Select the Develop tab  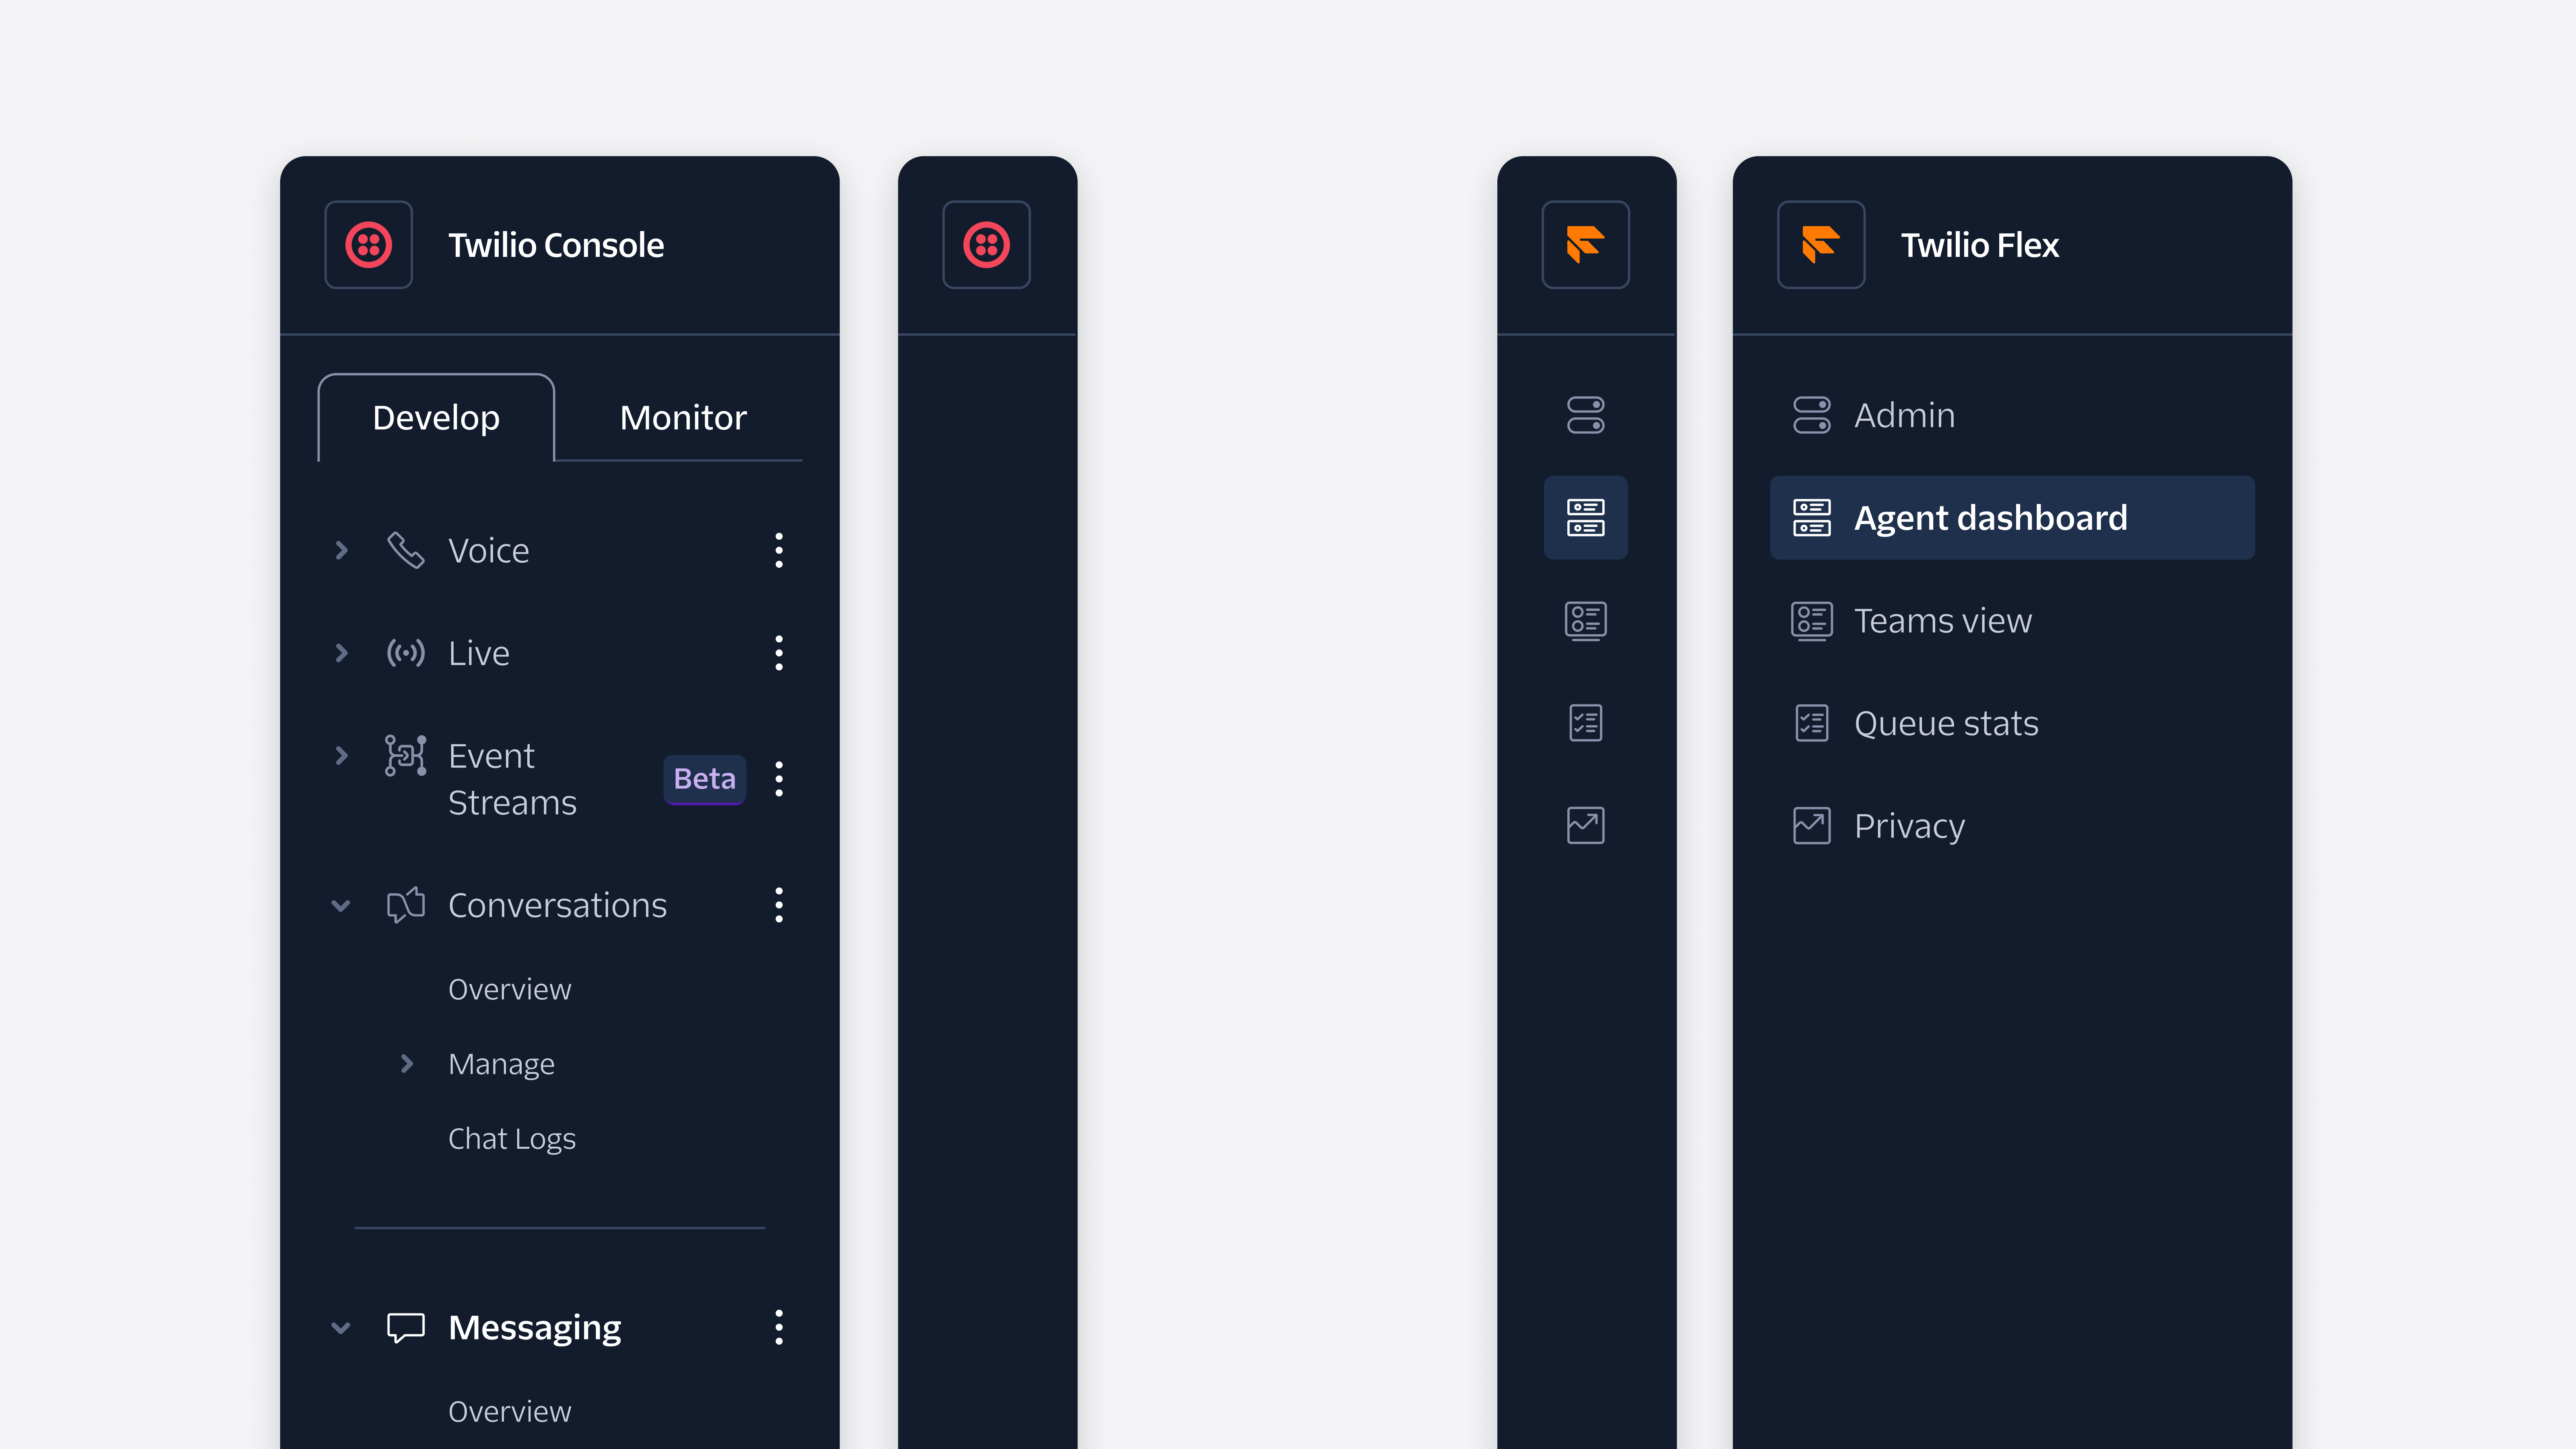[437, 416]
